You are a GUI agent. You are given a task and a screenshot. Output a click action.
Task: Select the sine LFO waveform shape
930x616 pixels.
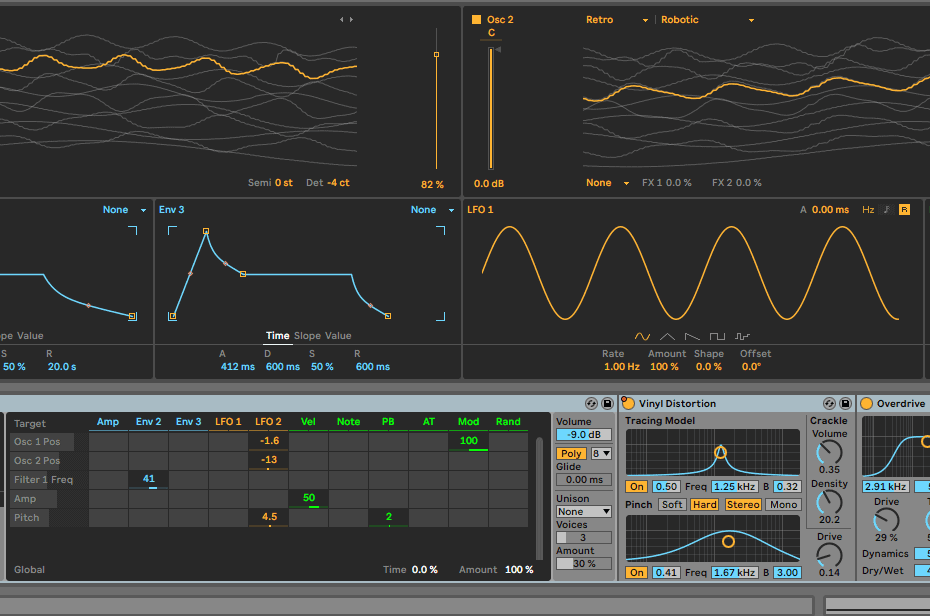click(x=643, y=336)
